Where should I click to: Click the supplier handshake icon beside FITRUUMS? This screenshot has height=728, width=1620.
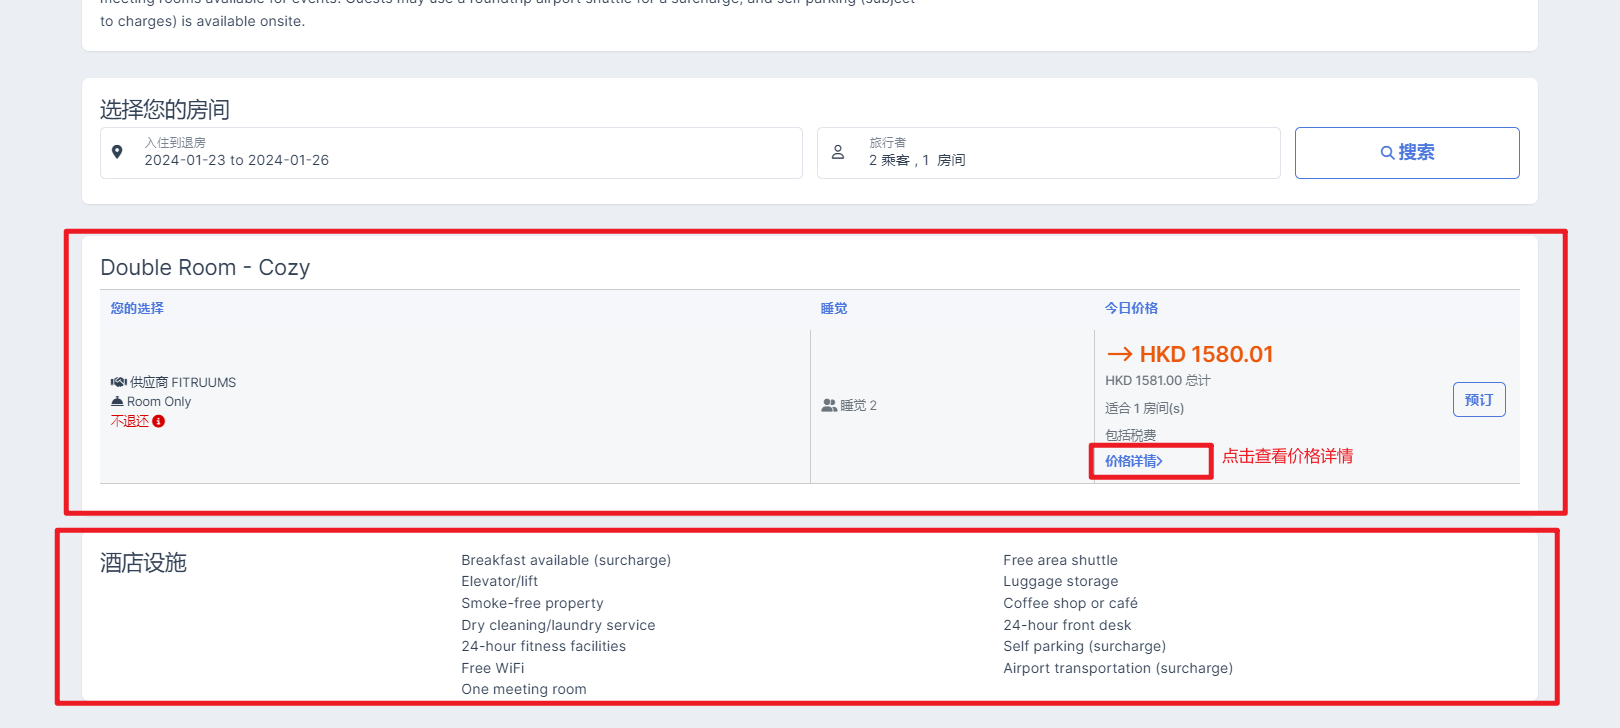118,382
